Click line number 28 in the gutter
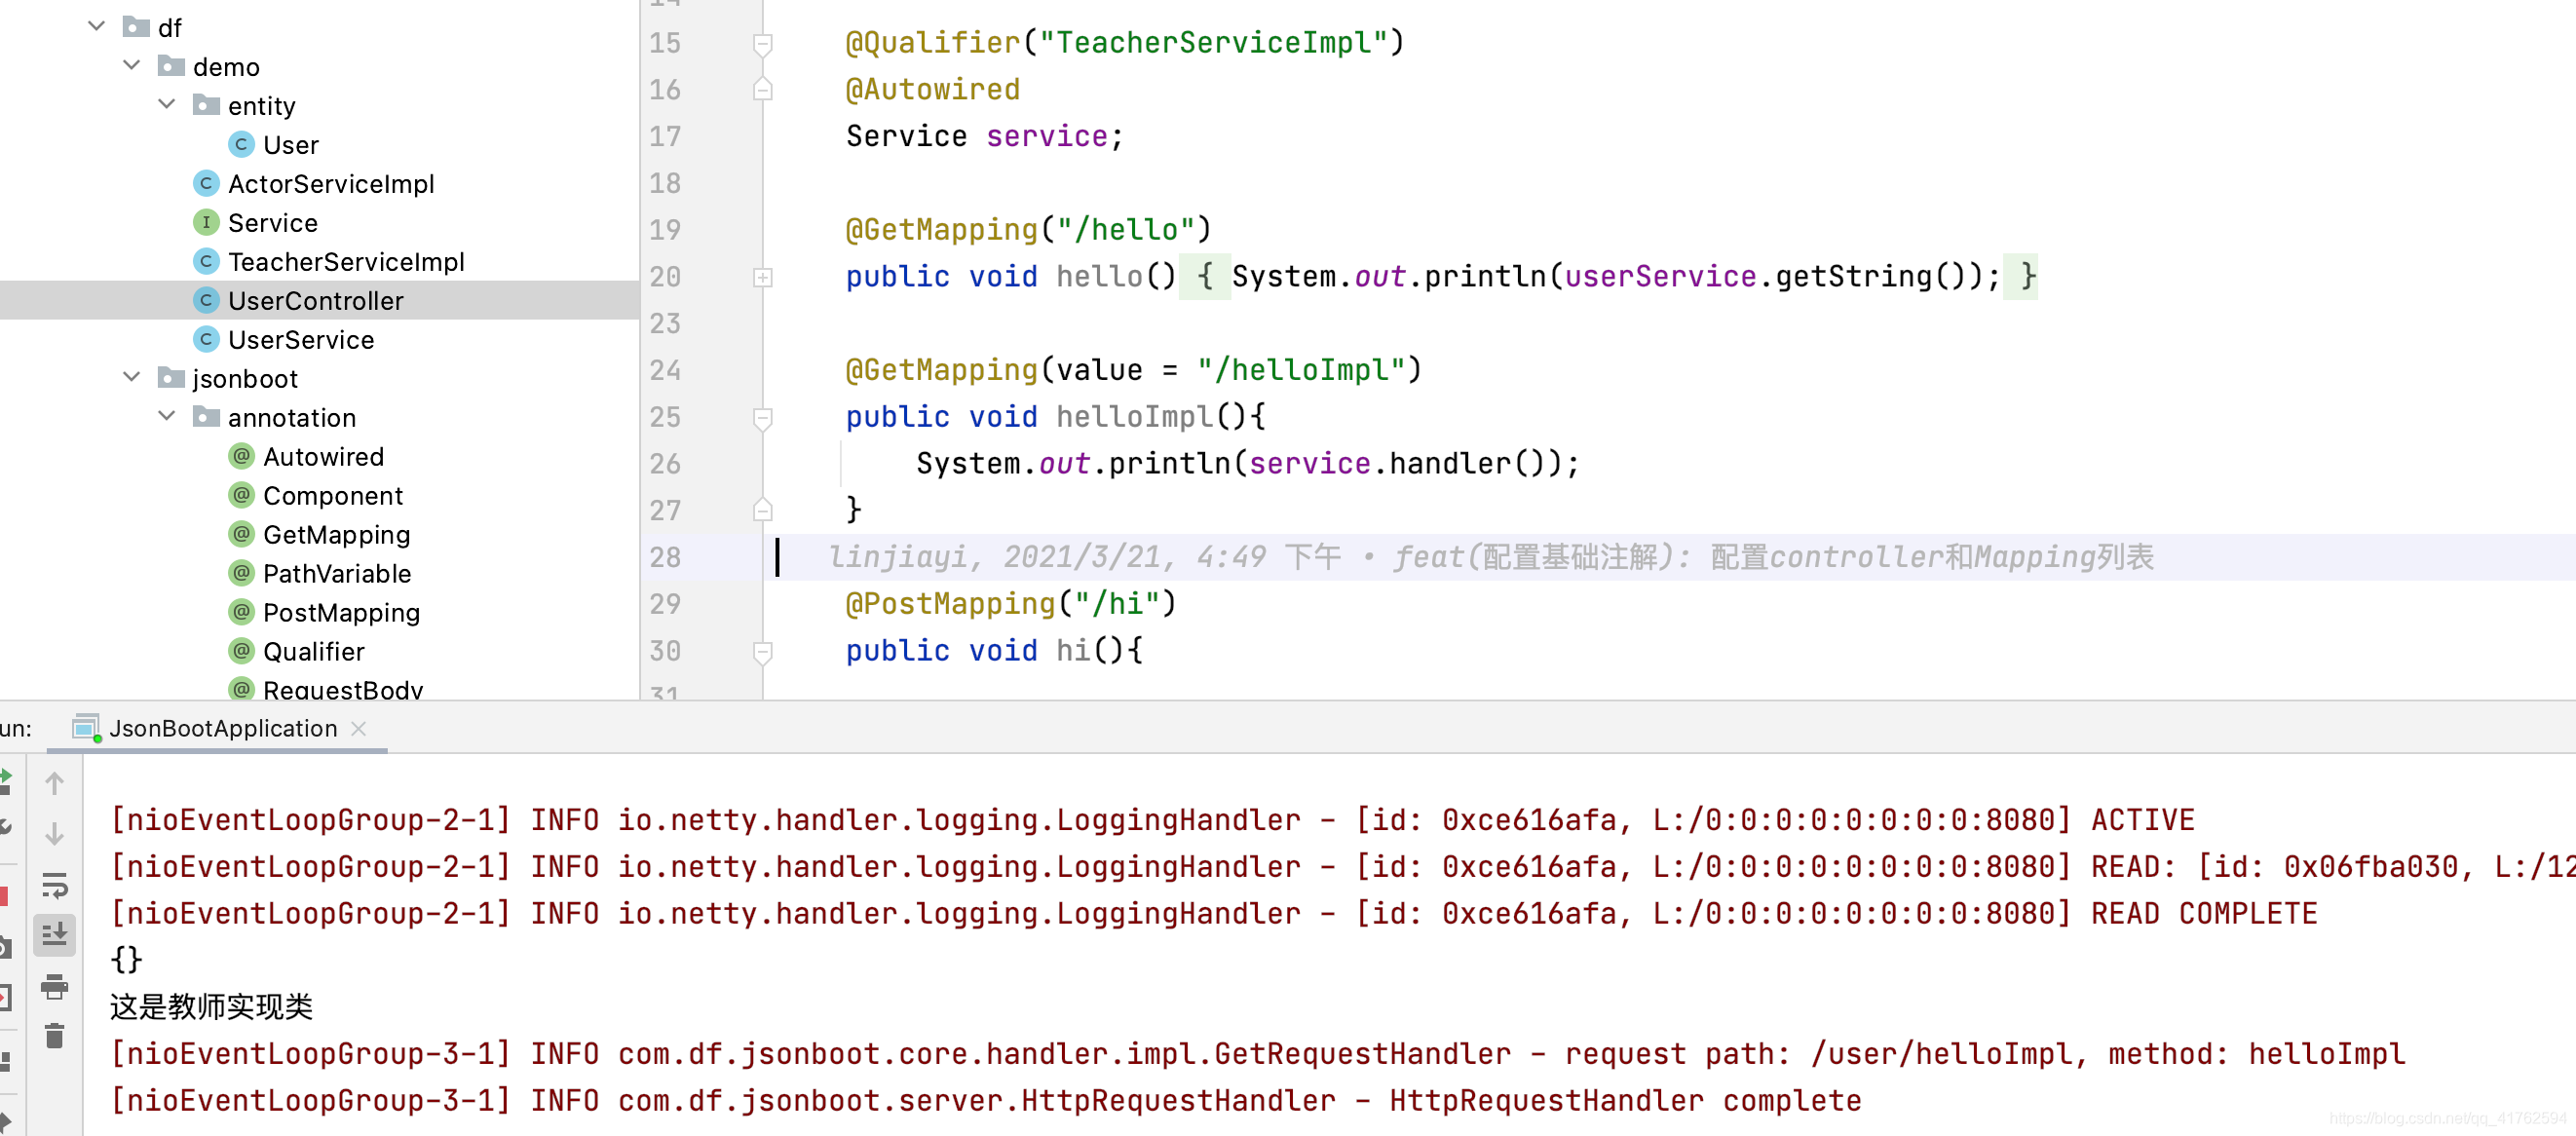 click(x=665, y=557)
